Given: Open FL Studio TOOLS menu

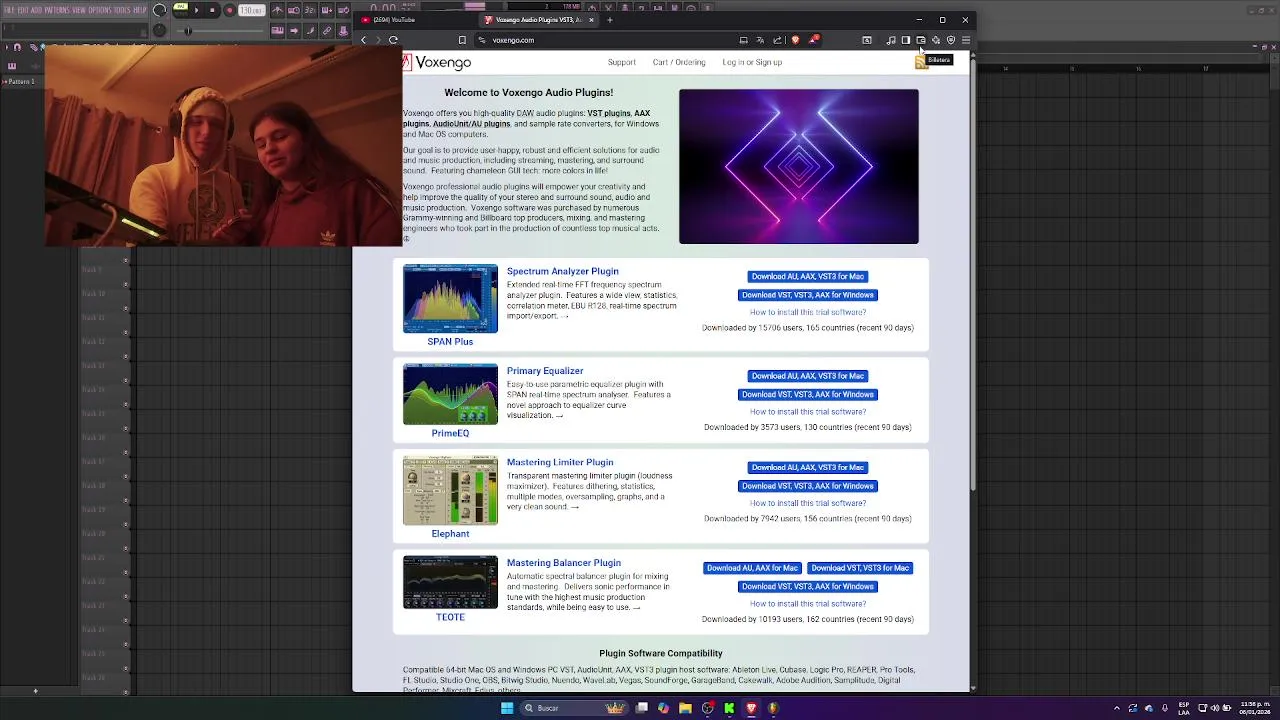Looking at the screenshot, I should tap(122, 10).
